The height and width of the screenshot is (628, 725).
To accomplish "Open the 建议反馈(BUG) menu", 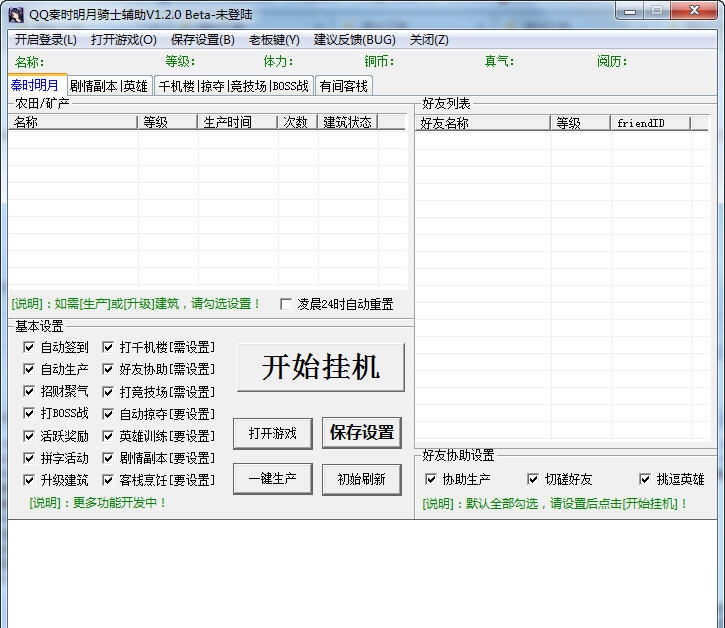I will pos(355,40).
